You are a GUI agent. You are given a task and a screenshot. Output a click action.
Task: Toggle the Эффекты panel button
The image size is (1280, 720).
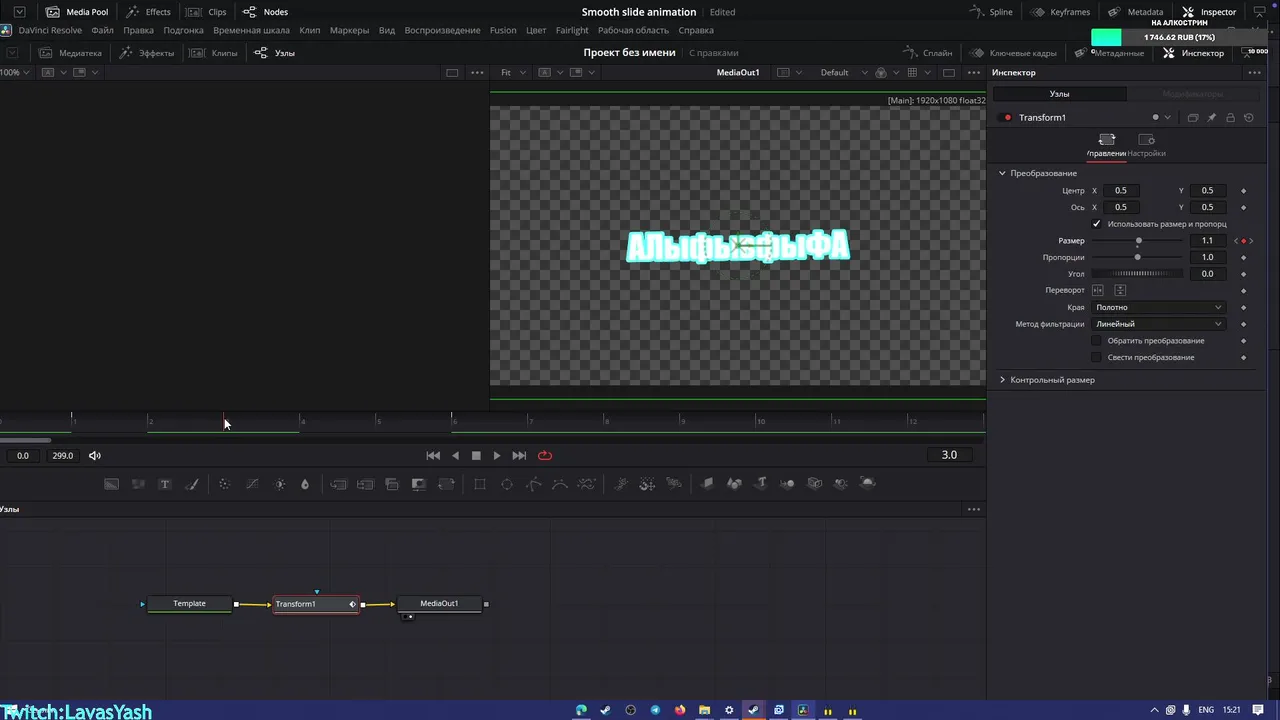(x=147, y=53)
